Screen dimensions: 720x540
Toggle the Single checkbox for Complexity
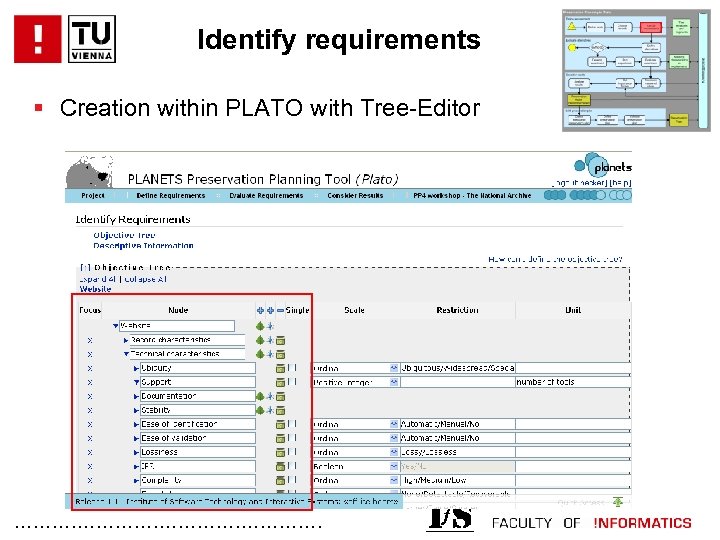292,480
